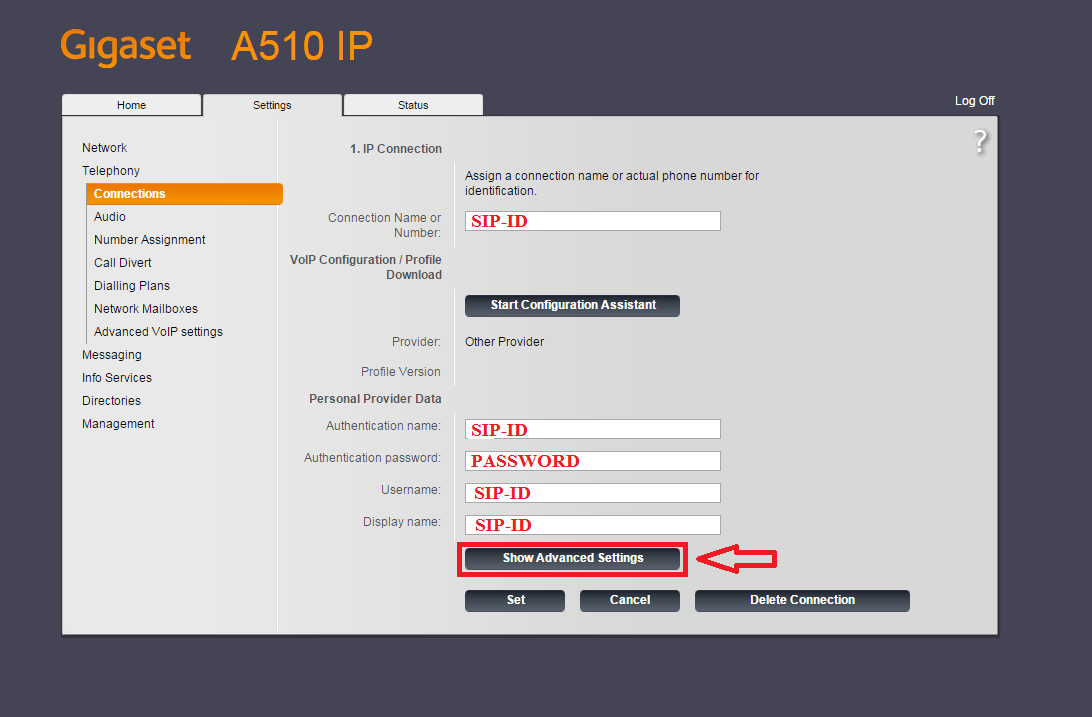This screenshot has width=1092, height=717.
Task: Open the help question mark icon
Action: pyautogui.click(x=980, y=142)
